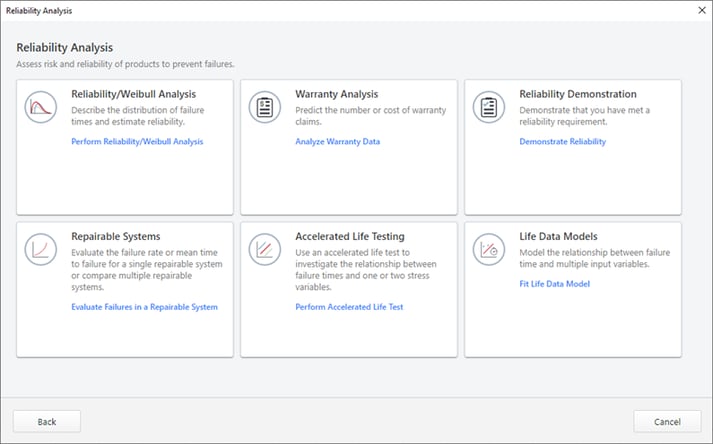Click the Life Data Models plot icon
The height and width of the screenshot is (444, 713).
489,248
